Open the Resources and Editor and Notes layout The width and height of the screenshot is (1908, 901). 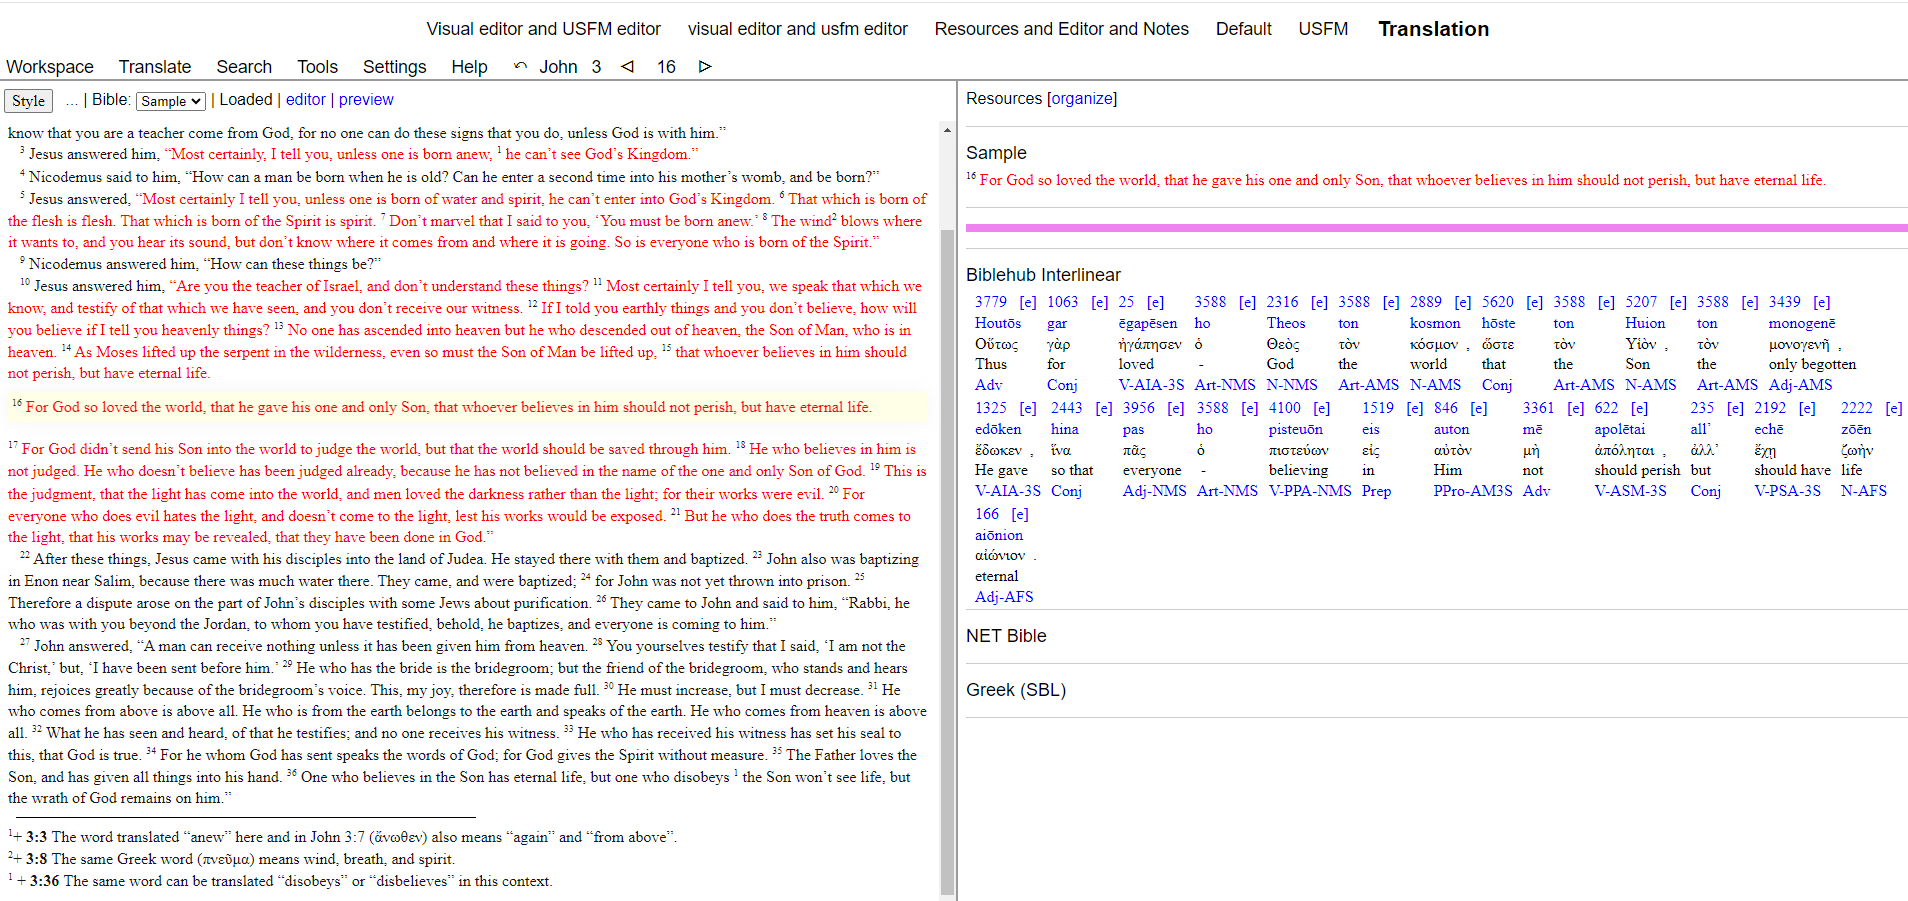pos(1062,29)
